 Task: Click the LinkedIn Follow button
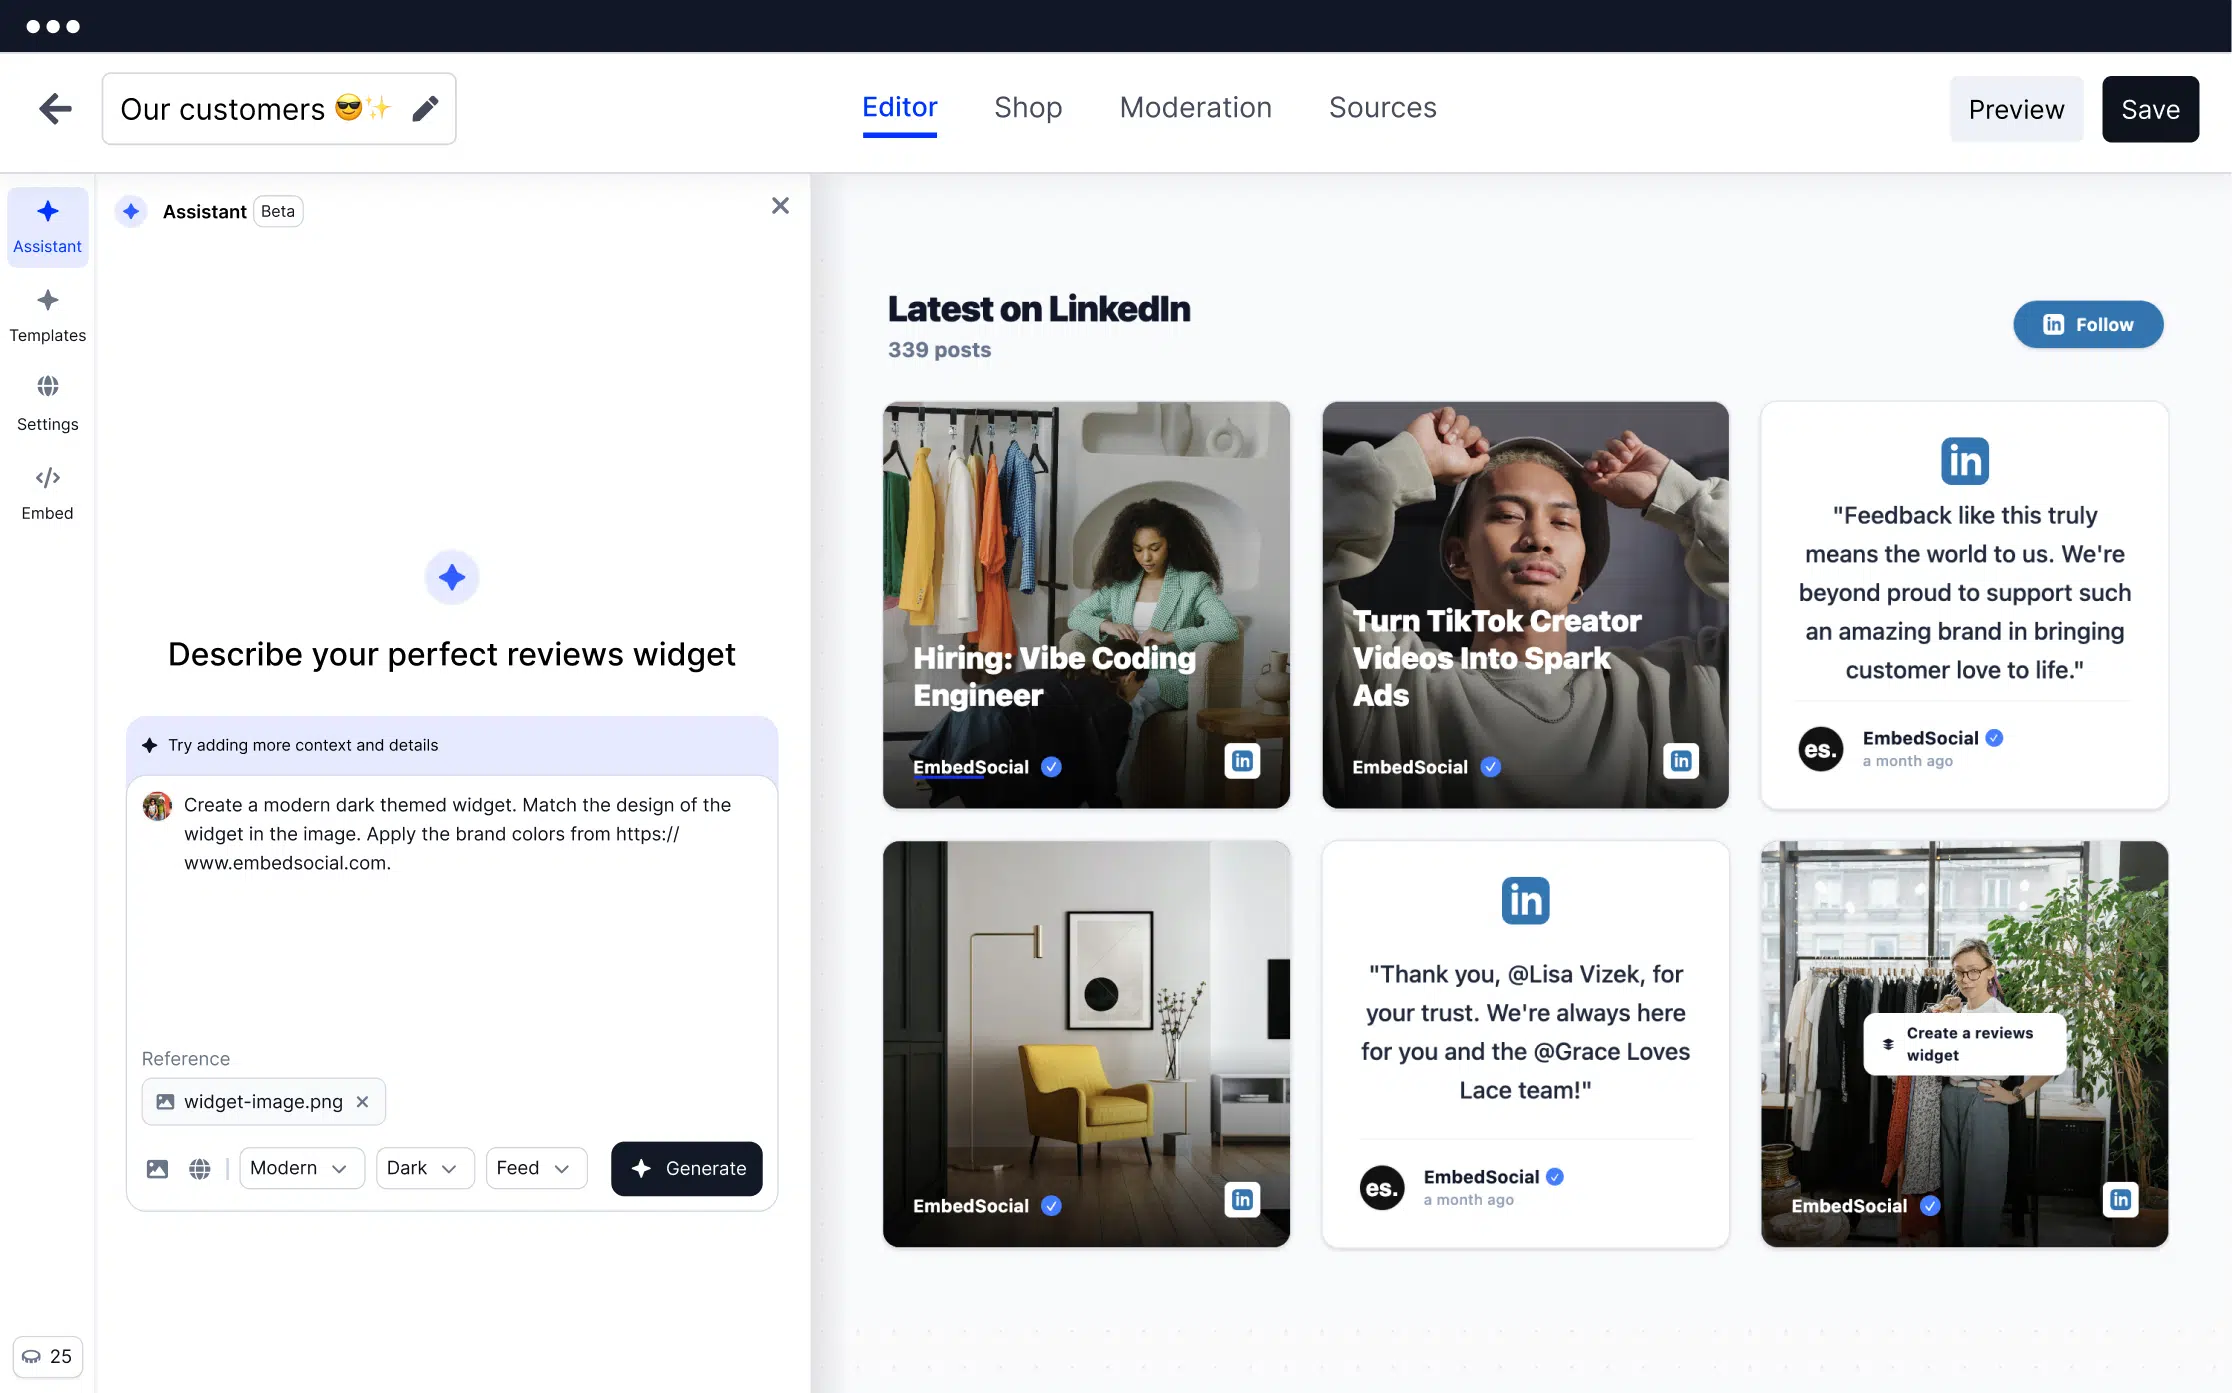pos(2087,324)
